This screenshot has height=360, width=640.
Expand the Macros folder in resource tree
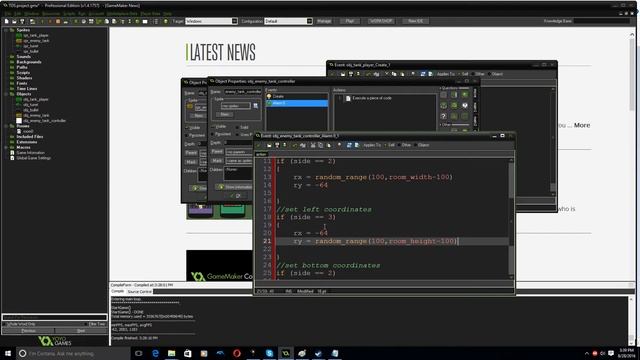tap(6, 147)
